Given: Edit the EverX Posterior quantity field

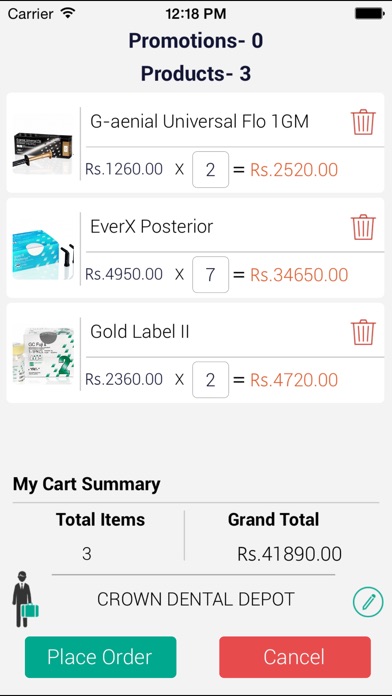Looking at the screenshot, I should tap(210, 274).
